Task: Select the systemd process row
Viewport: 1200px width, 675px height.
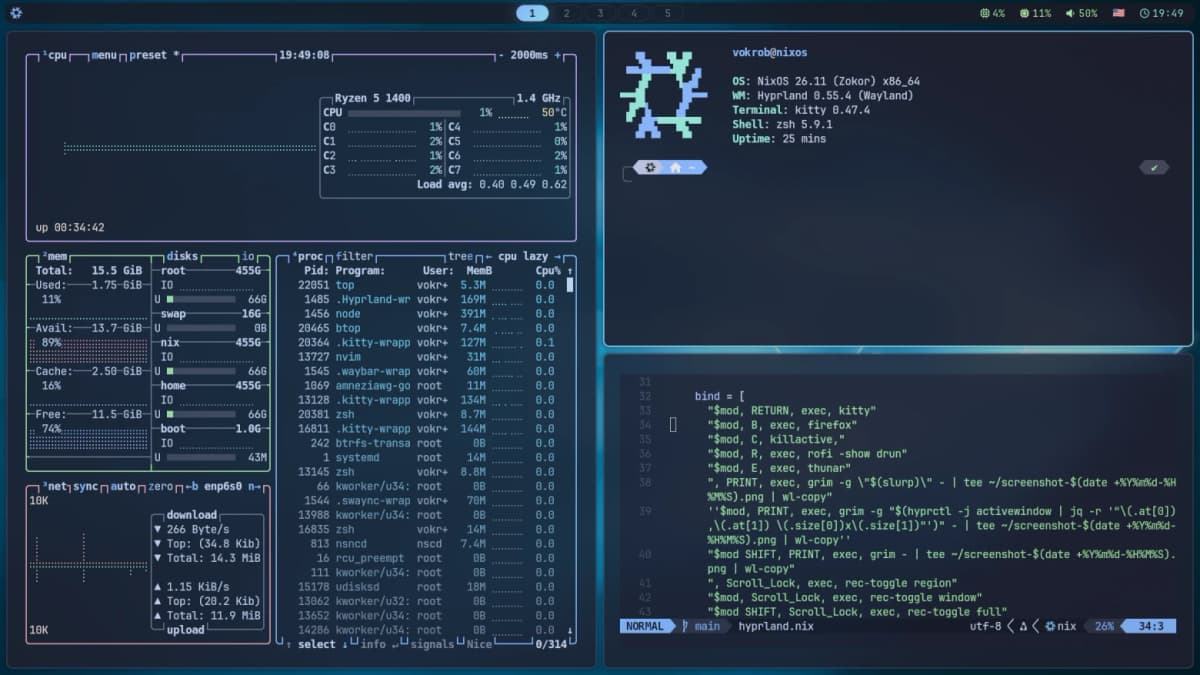Action: coord(425,458)
